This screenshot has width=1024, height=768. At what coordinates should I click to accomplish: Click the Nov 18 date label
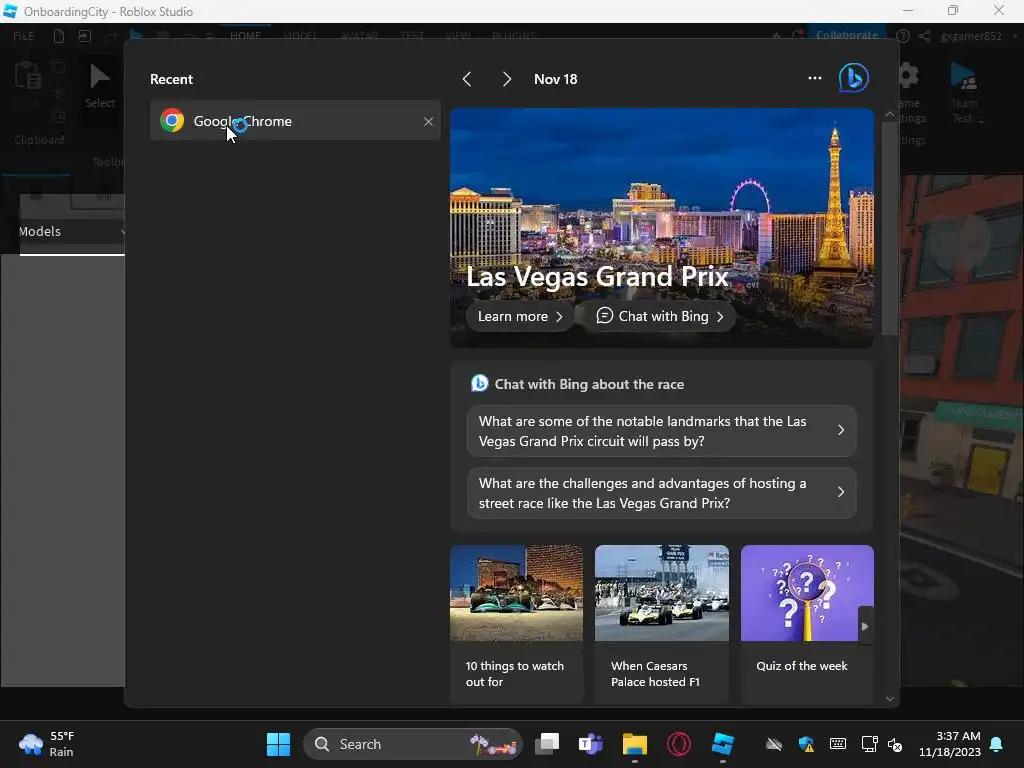click(555, 79)
